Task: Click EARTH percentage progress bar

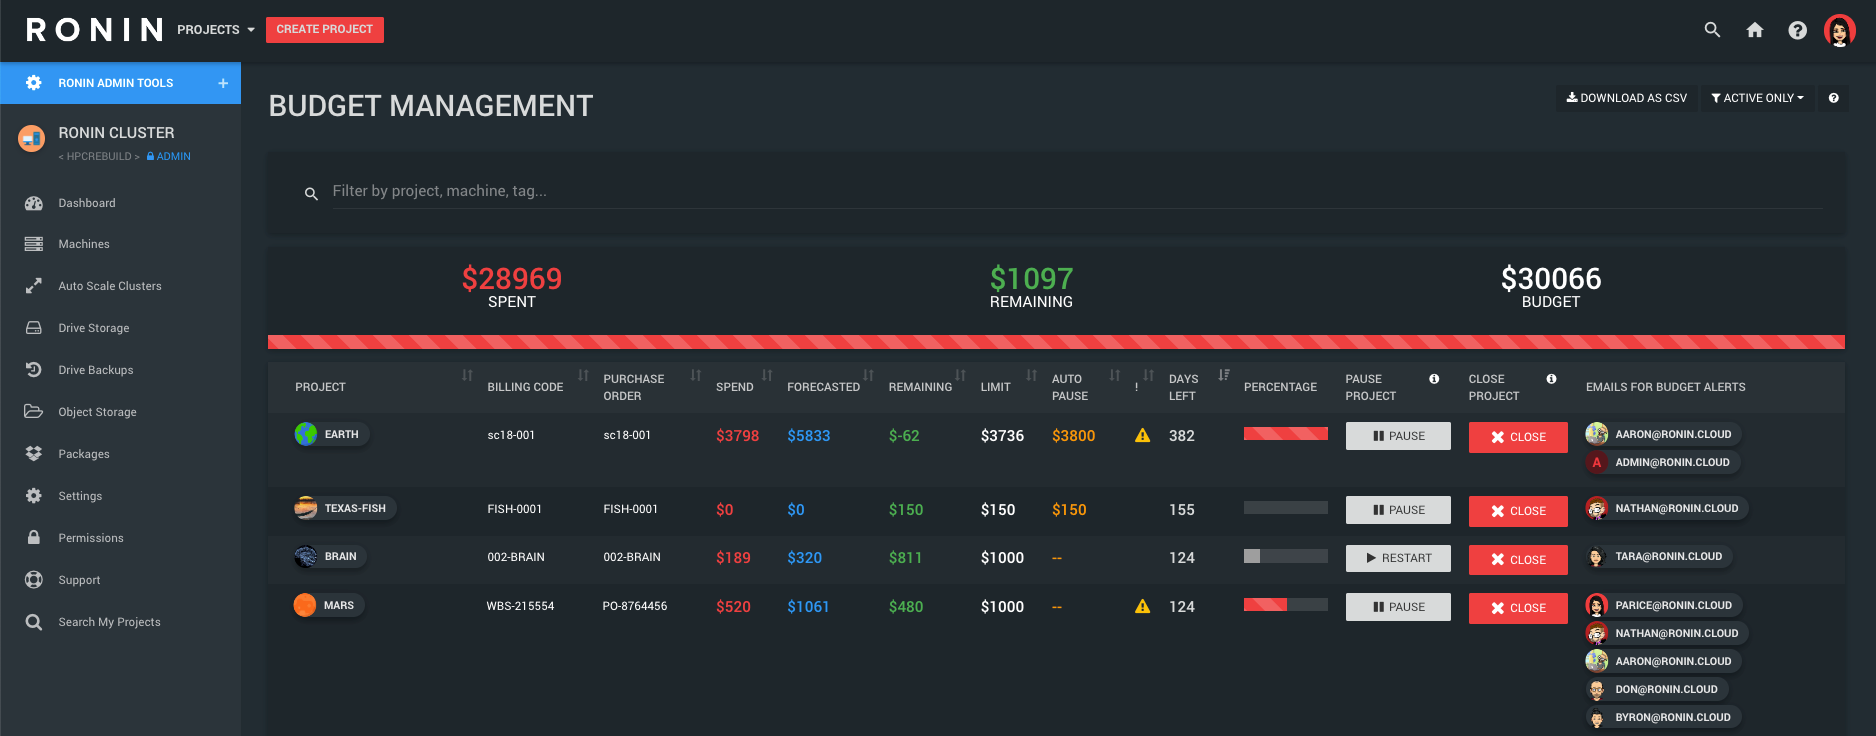Action: point(1286,434)
